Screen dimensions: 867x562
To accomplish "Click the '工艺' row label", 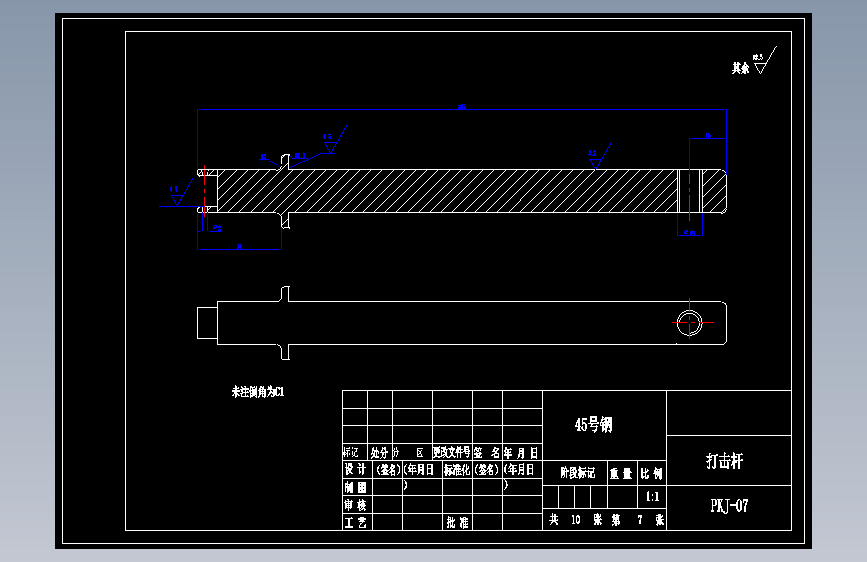I will pos(356,523).
